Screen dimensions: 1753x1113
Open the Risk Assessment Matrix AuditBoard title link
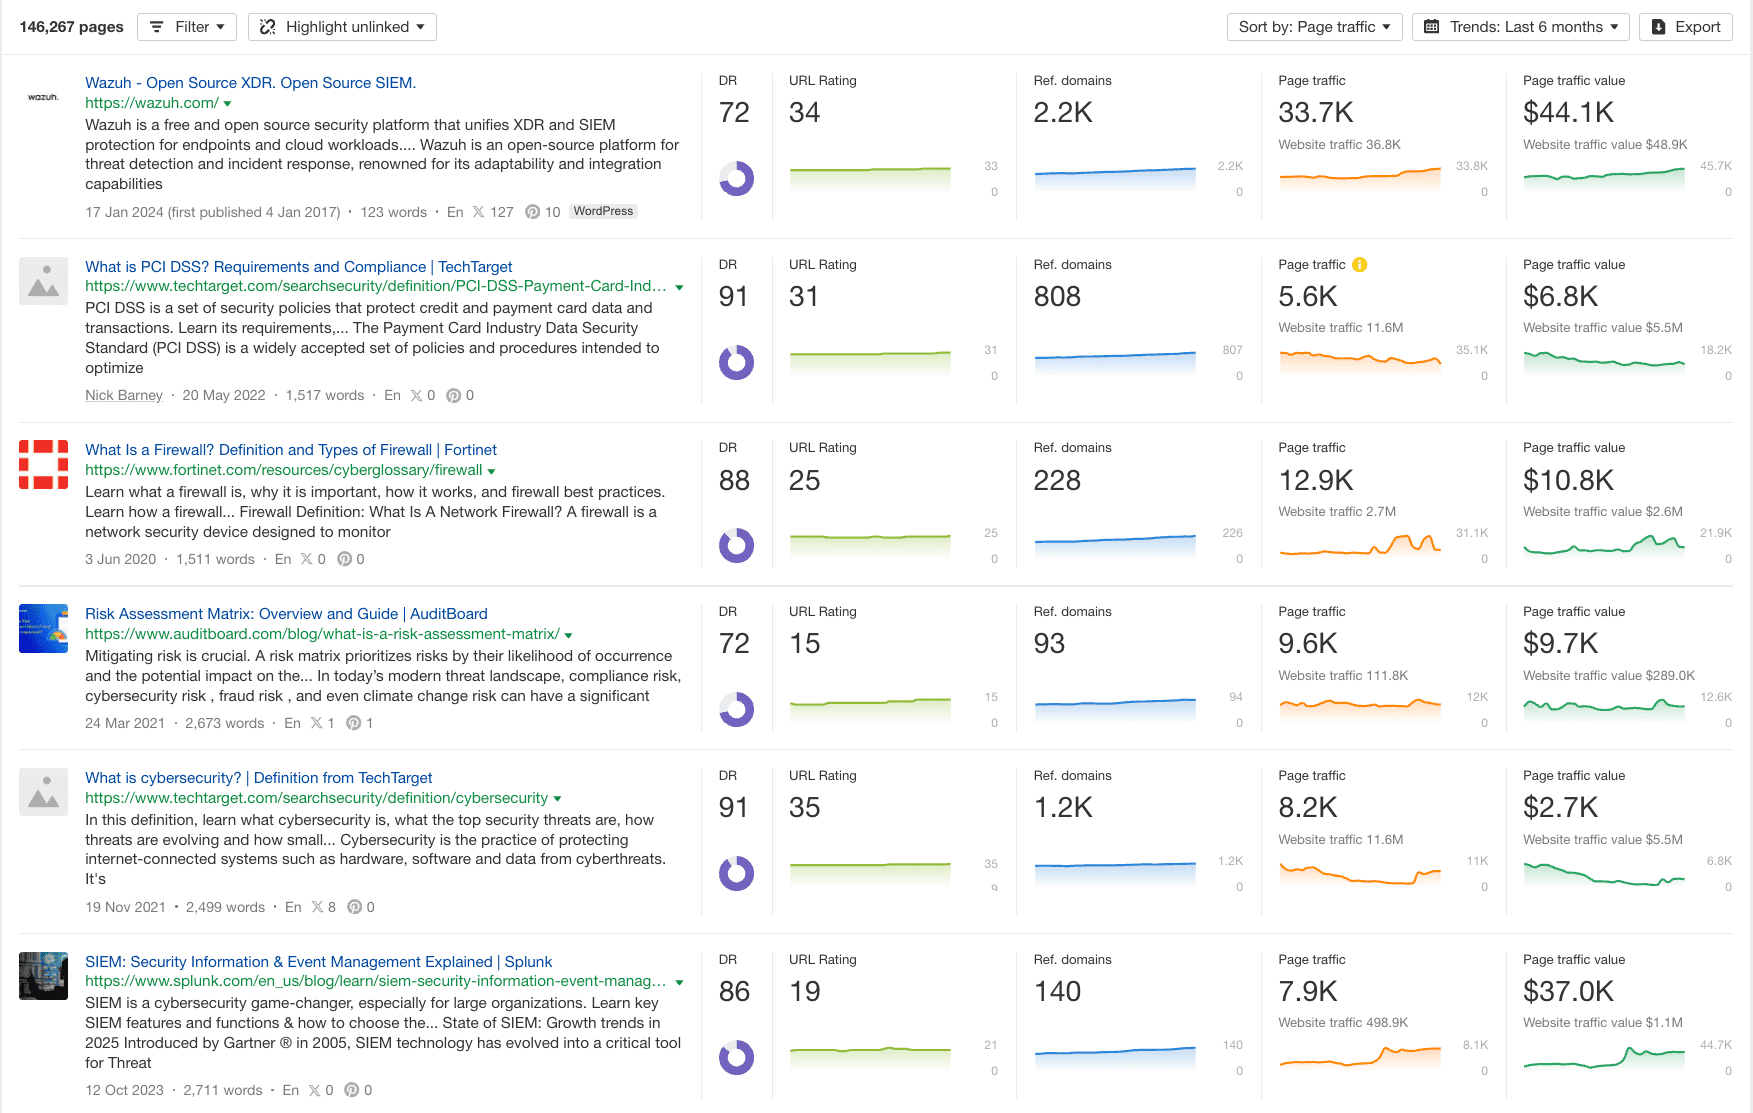click(286, 614)
